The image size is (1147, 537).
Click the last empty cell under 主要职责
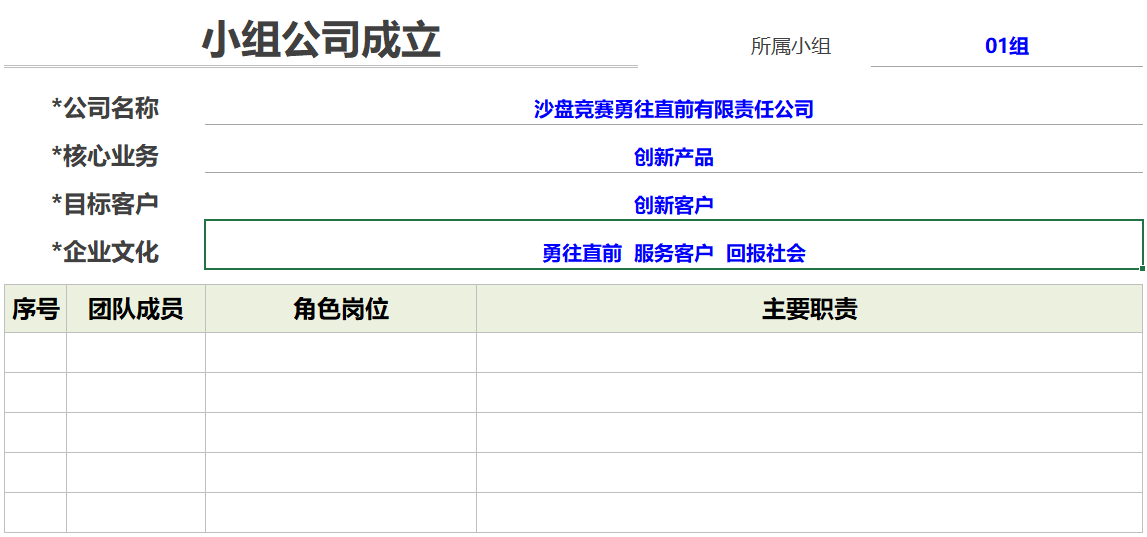[809, 513]
